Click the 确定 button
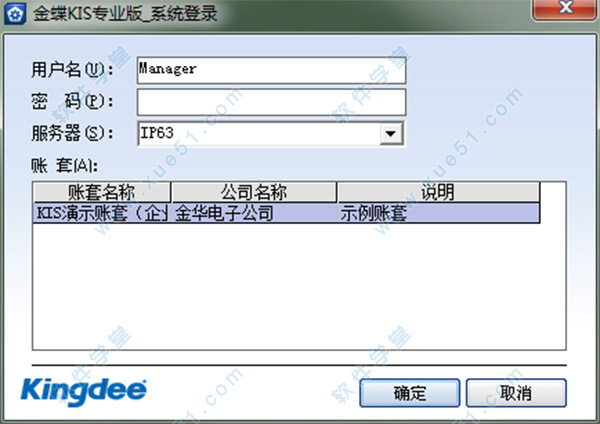 [x=409, y=393]
